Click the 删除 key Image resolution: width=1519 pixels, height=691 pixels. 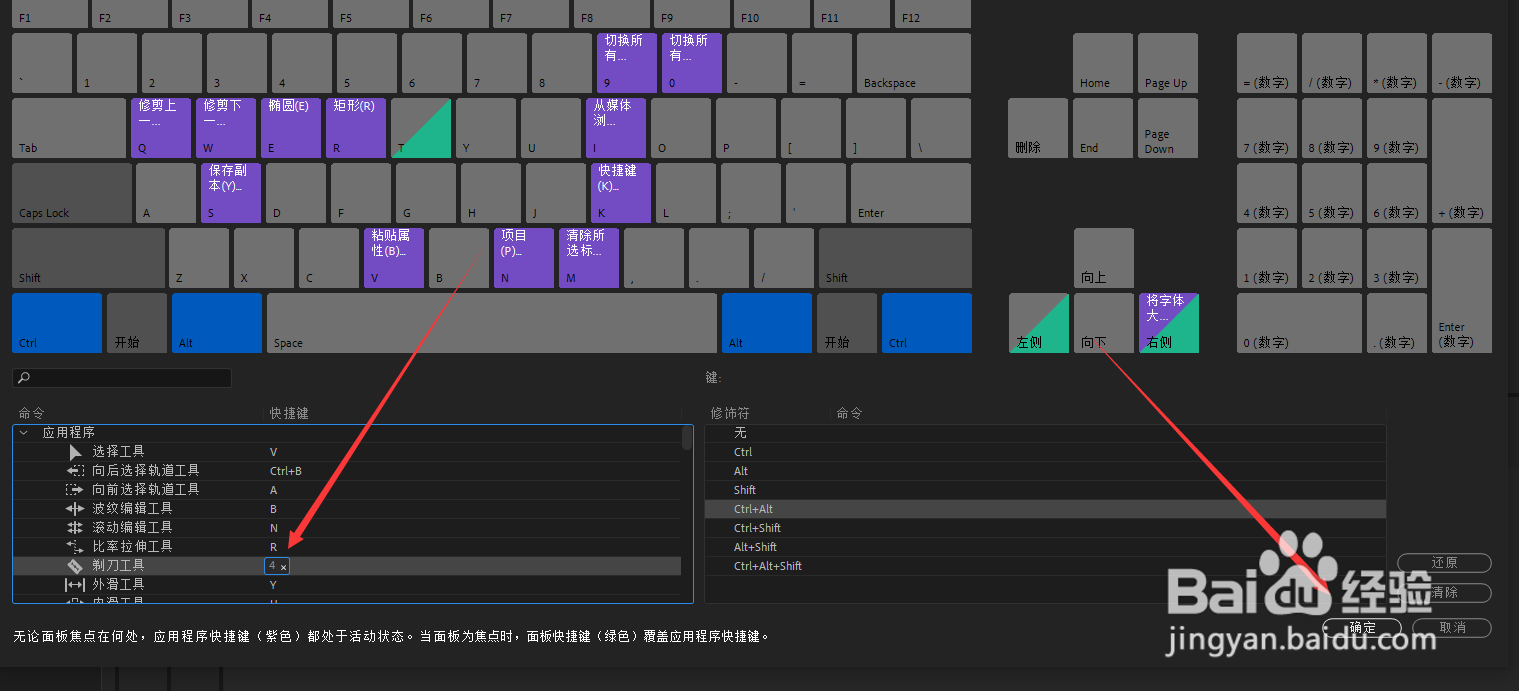[x=1038, y=128]
